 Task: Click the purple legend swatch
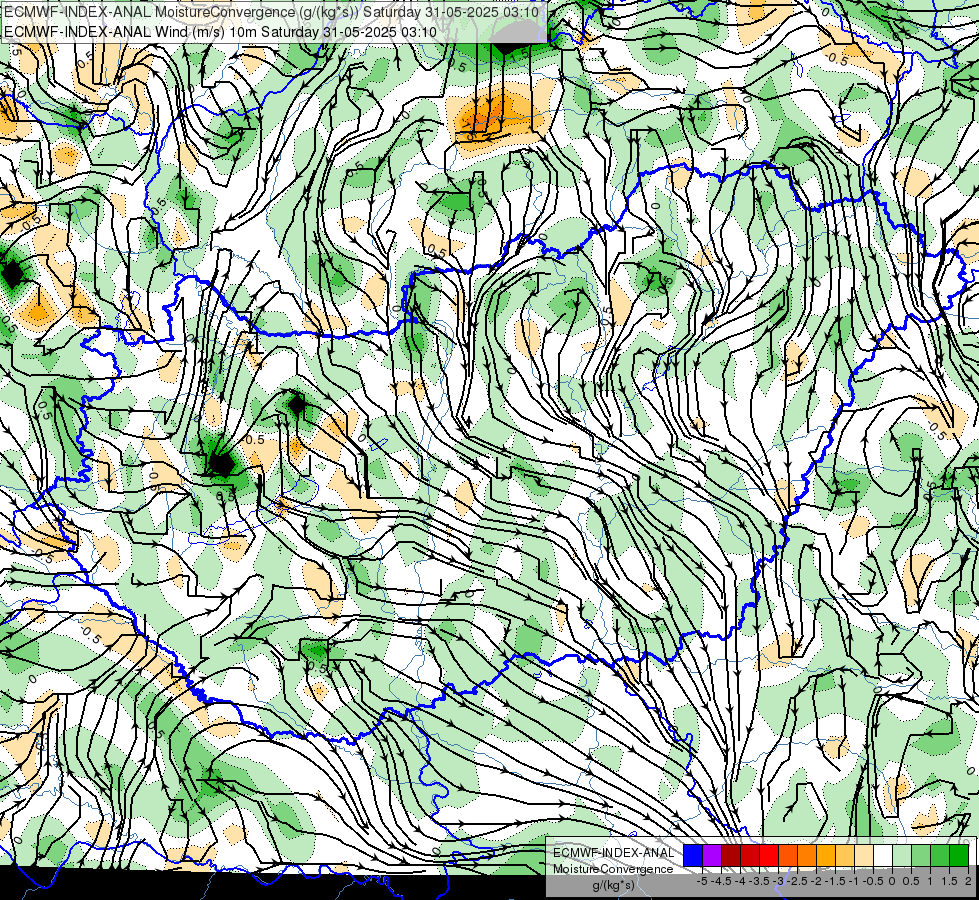(x=712, y=855)
